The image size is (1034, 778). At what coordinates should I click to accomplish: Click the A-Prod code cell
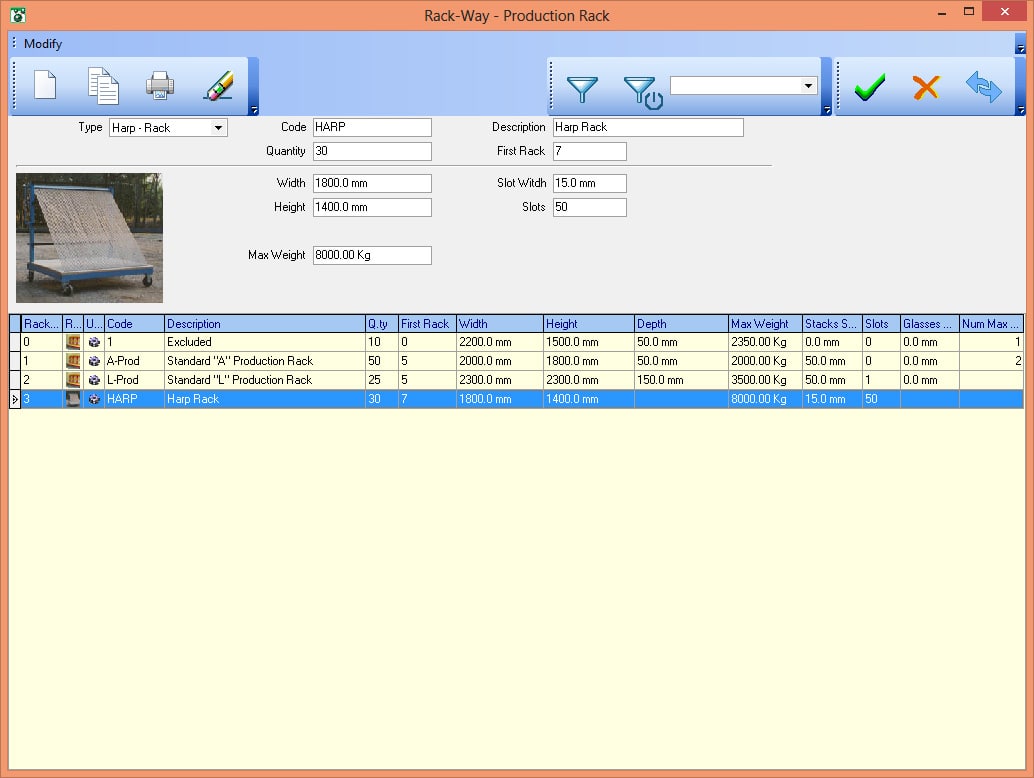[x=134, y=361]
